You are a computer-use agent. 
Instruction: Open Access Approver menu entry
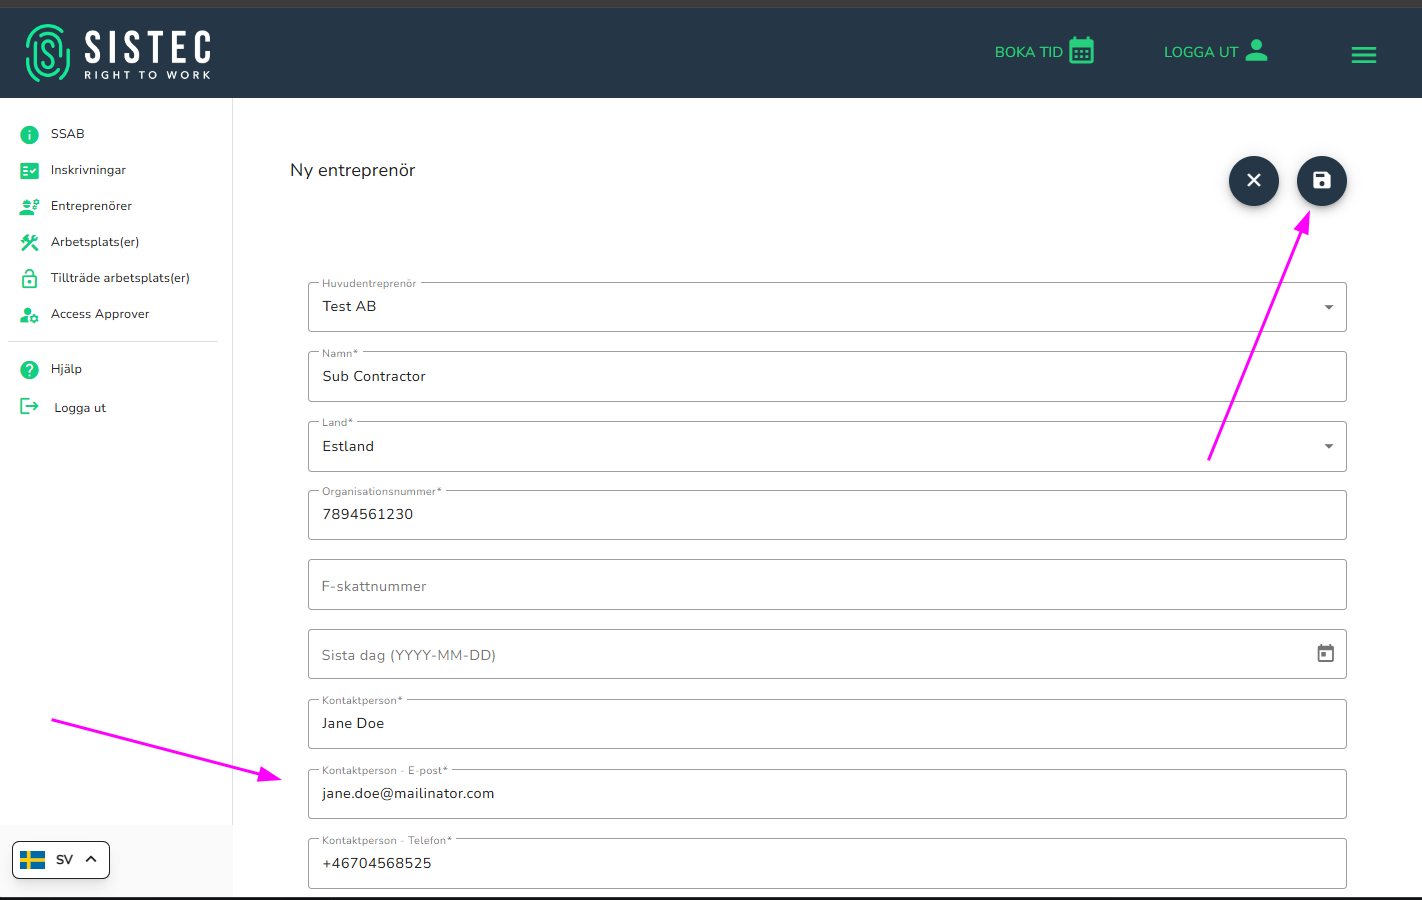click(100, 314)
